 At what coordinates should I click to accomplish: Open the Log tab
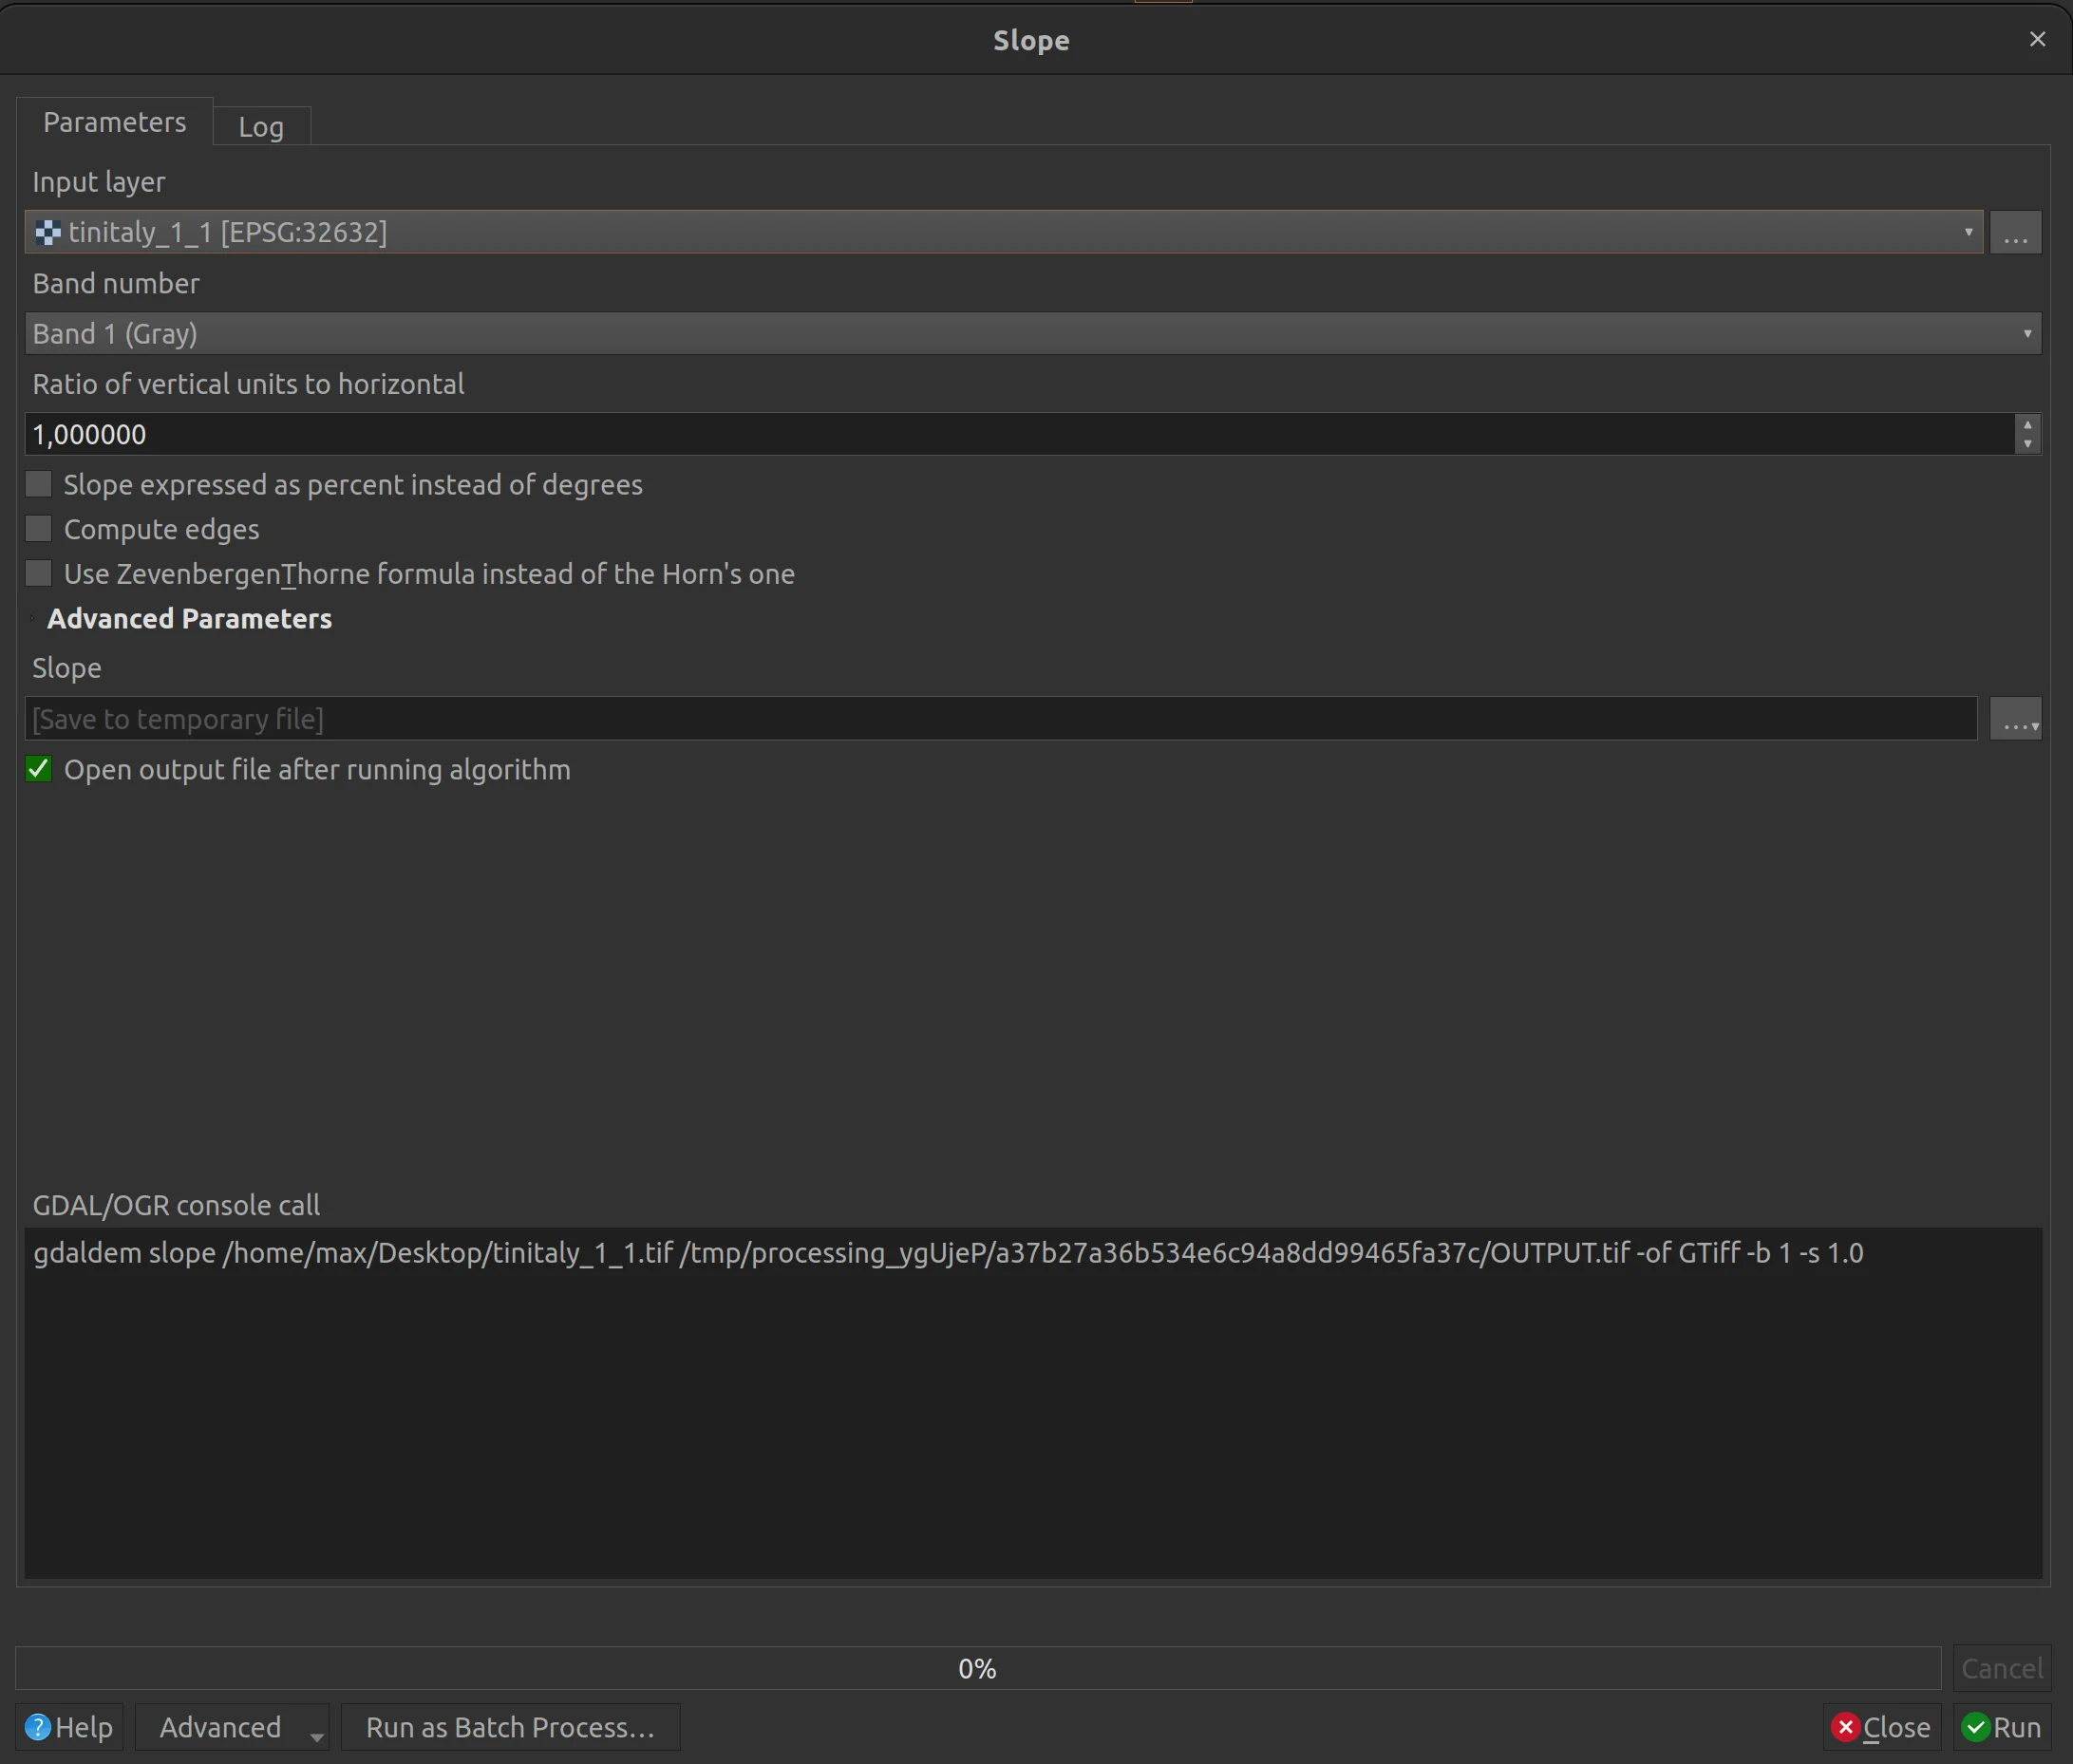[261, 127]
